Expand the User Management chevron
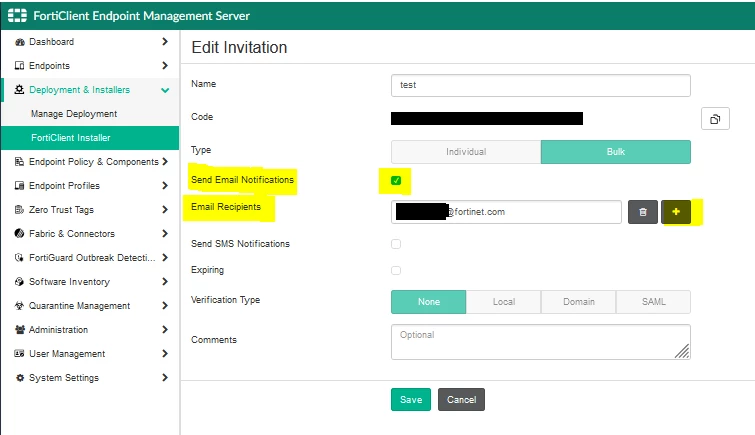 [x=165, y=354]
